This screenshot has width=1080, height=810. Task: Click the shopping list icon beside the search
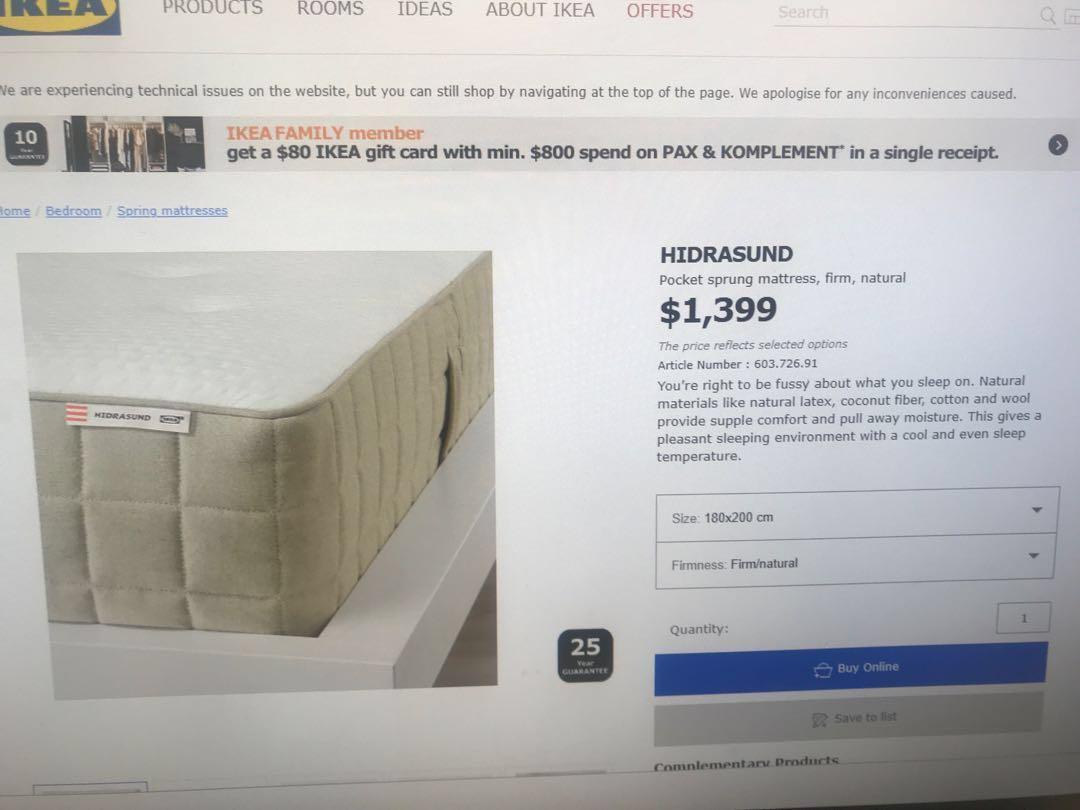pyautogui.click(x=1072, y=17)
